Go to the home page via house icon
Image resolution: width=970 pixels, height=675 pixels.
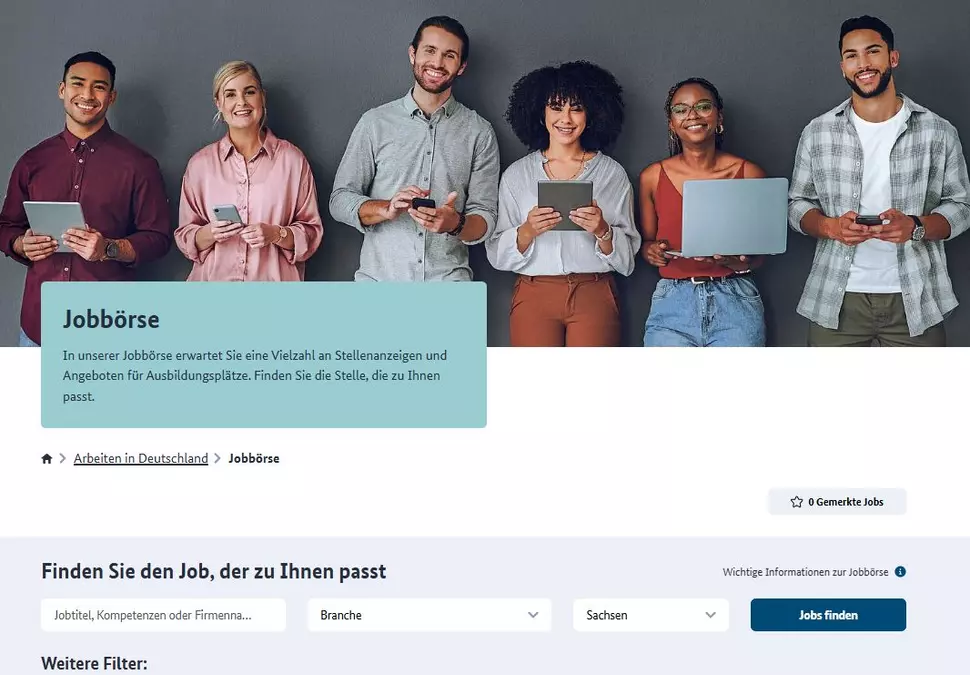[x=46, y=458]
